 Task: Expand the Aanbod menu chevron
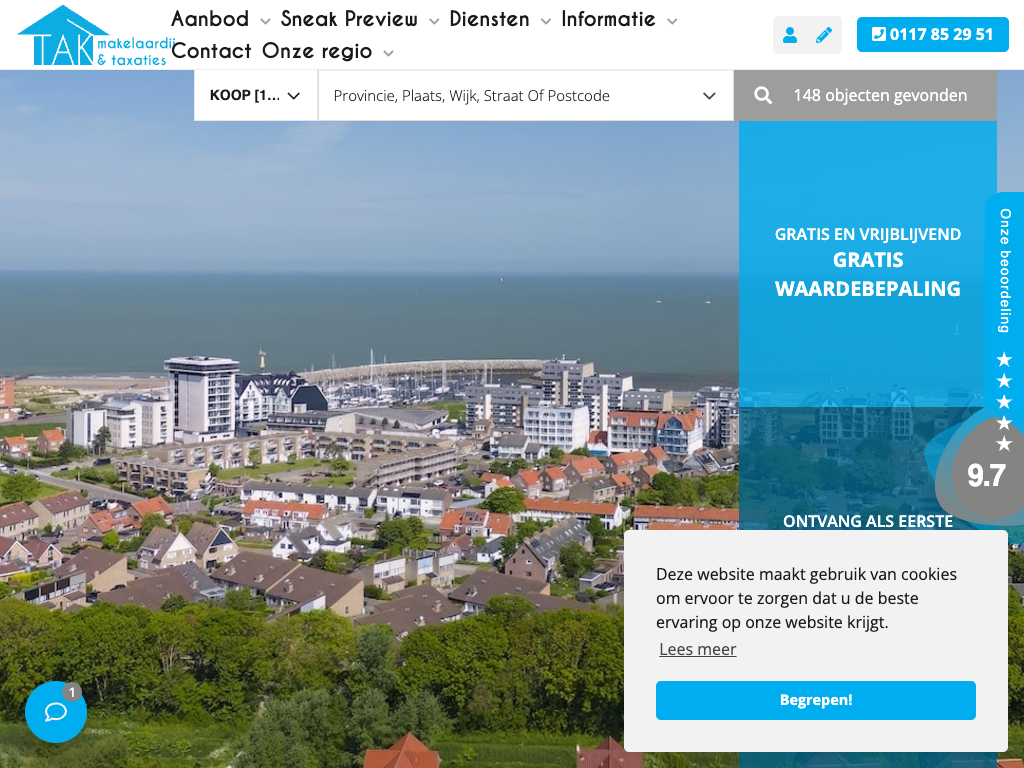[265, 21]
